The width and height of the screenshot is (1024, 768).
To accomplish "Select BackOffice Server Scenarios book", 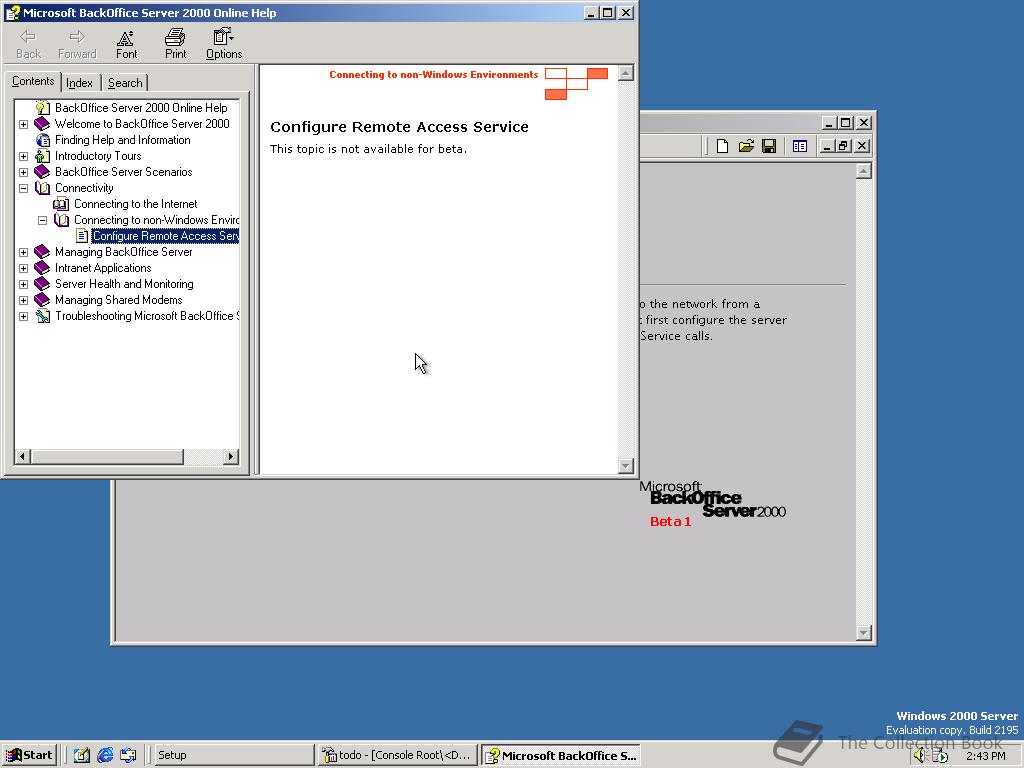I will point(123,172).
